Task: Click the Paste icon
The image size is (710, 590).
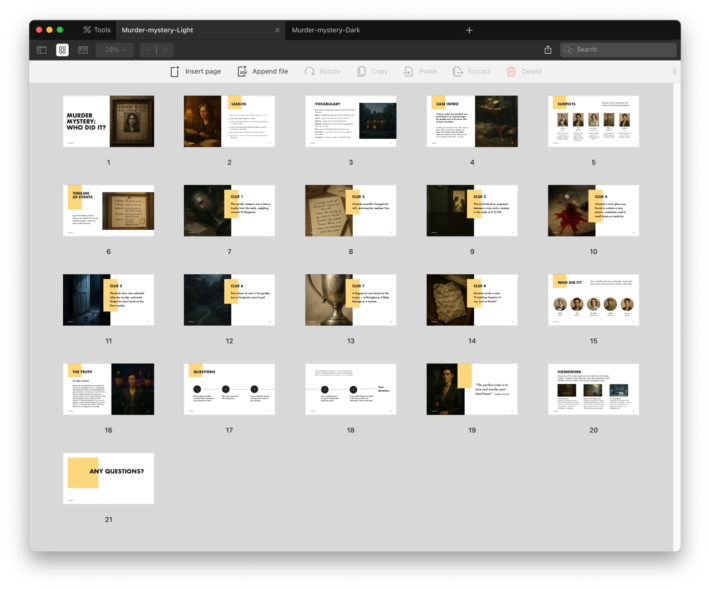Action: [x=409, y=72]
